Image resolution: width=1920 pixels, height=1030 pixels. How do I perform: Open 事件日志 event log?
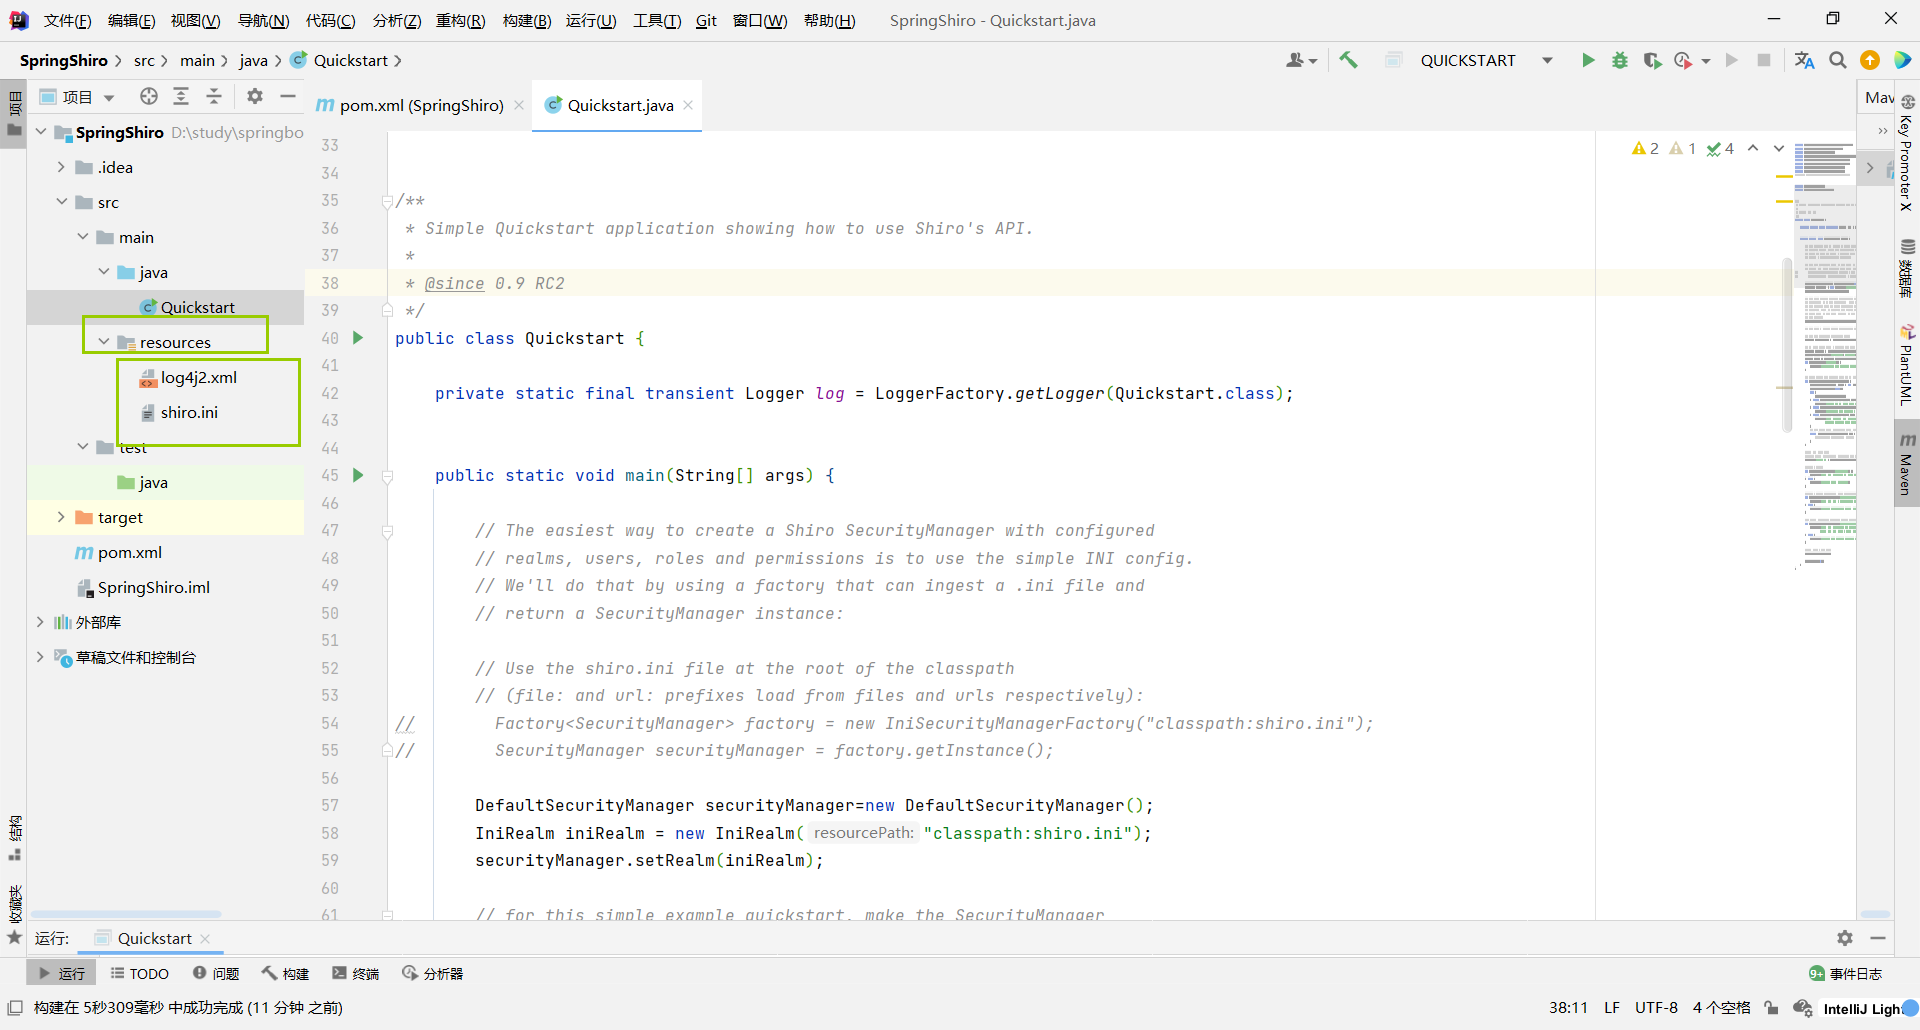click(x=1846, y=973)
